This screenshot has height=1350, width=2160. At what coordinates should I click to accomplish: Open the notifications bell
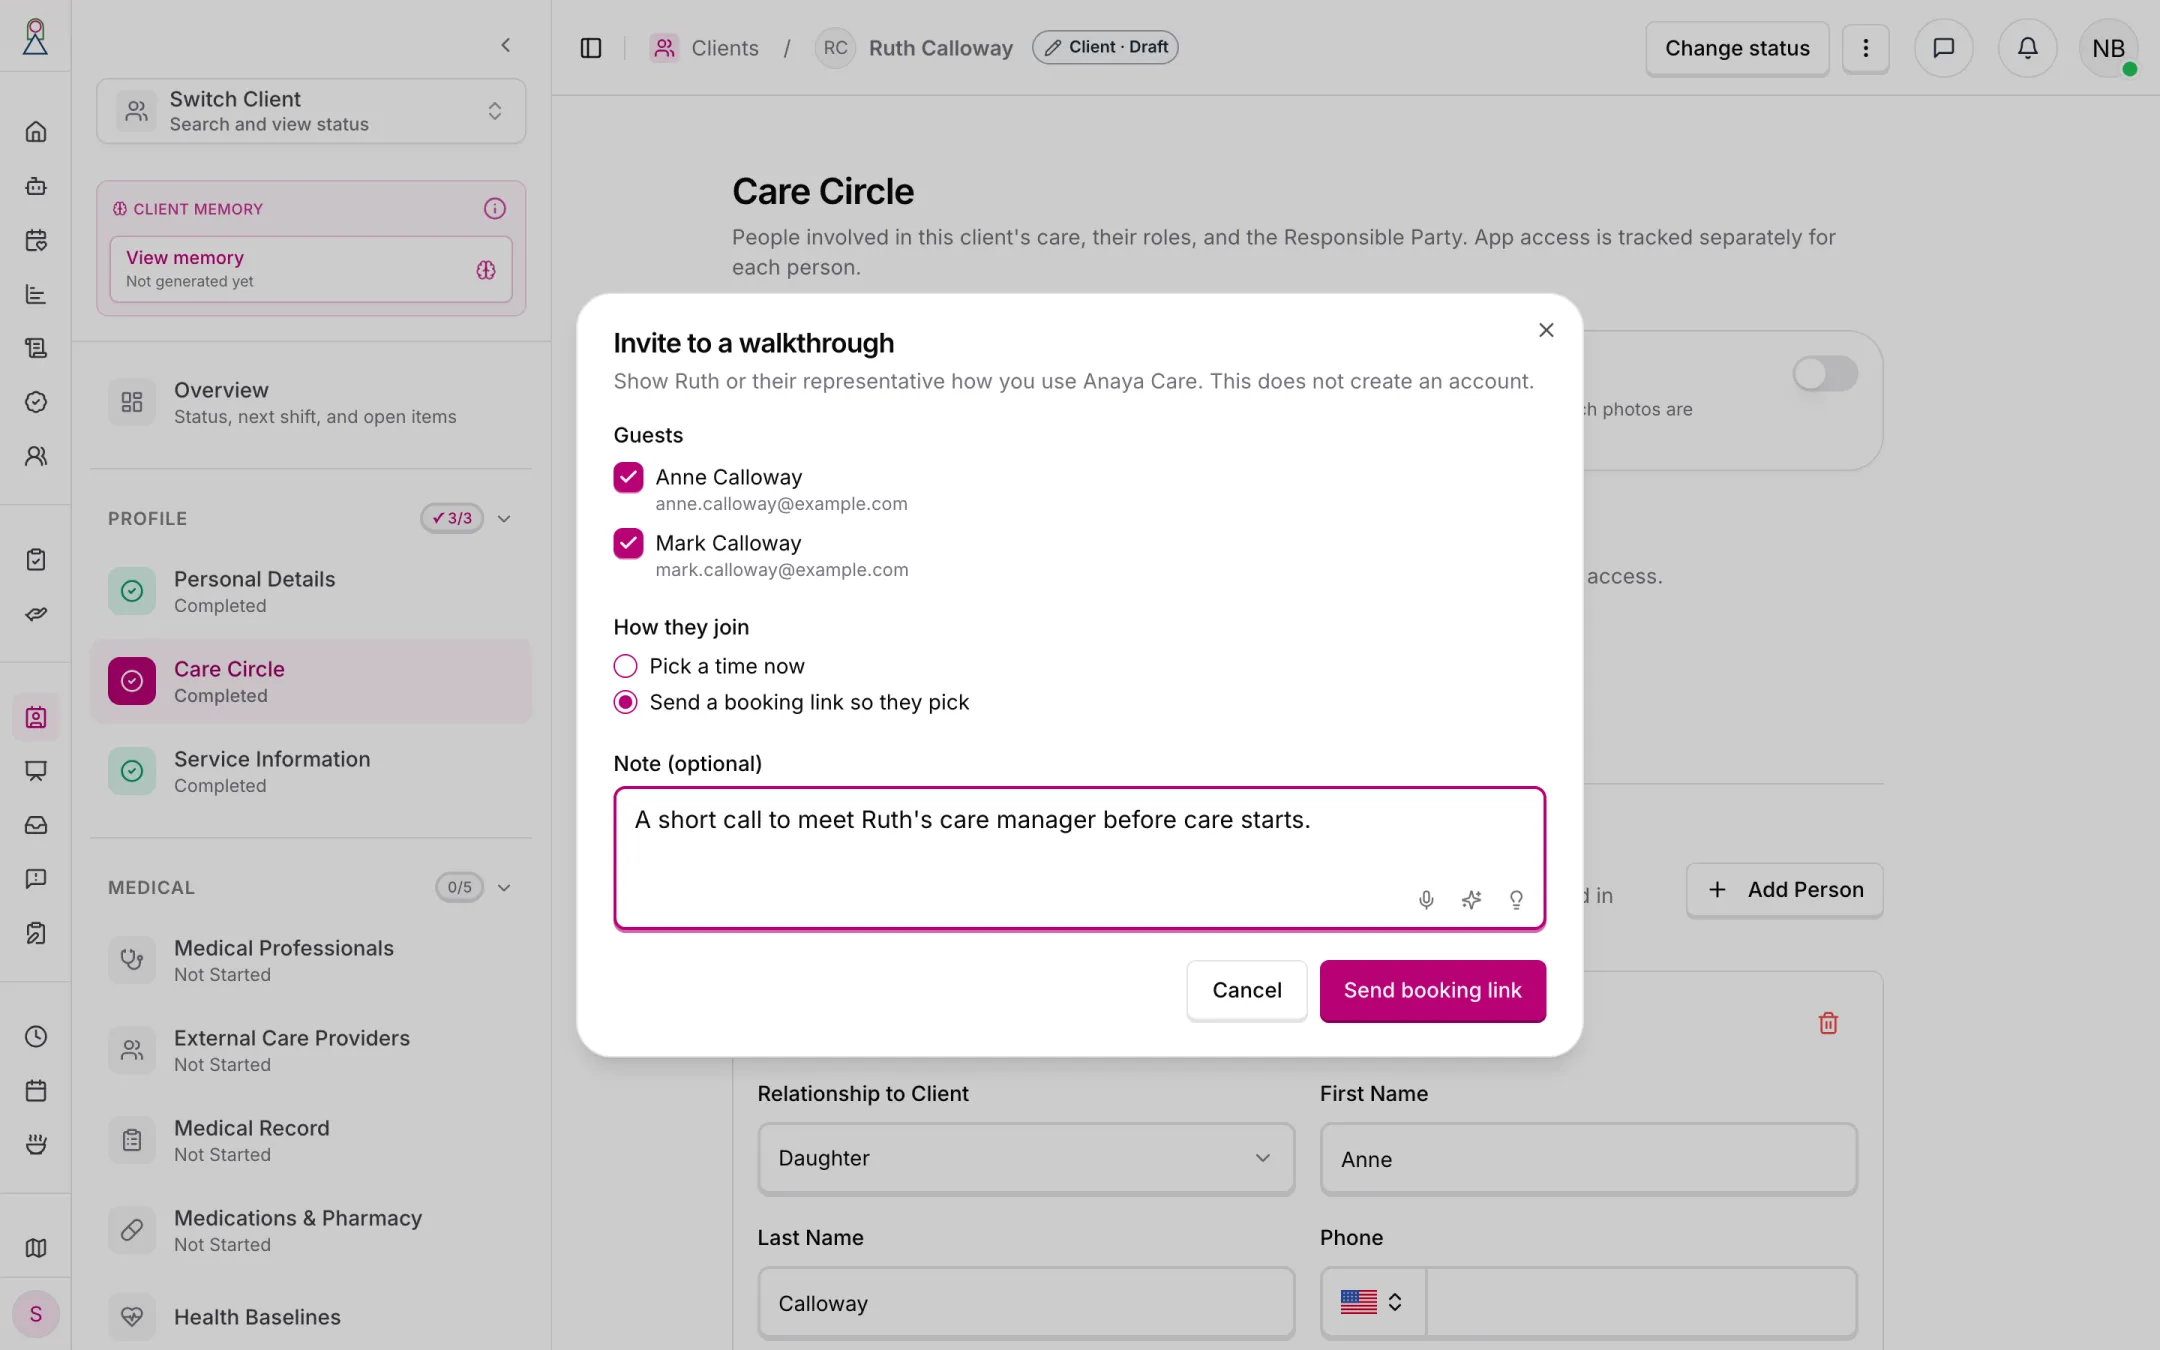click(x=2027, y=48)
